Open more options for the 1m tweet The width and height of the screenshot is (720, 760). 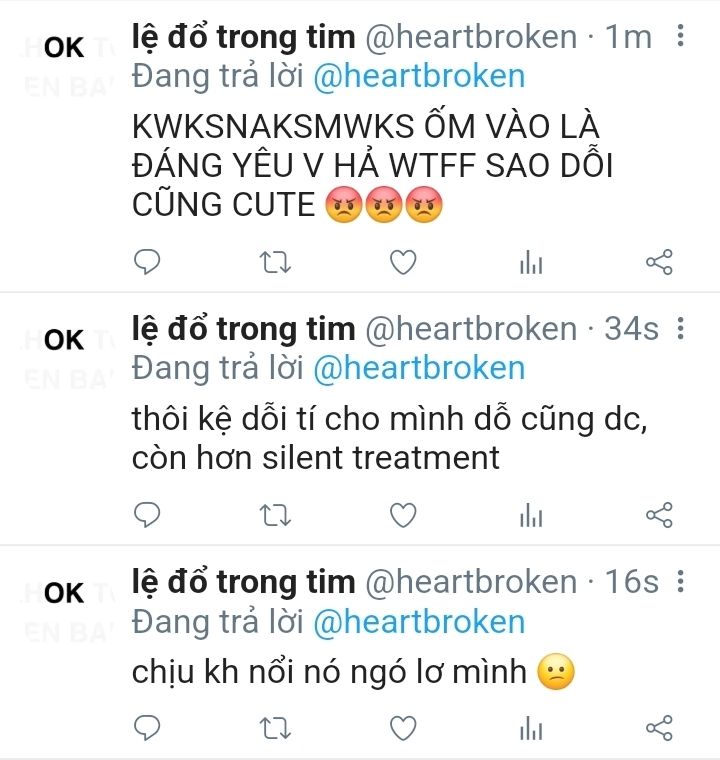681,36
